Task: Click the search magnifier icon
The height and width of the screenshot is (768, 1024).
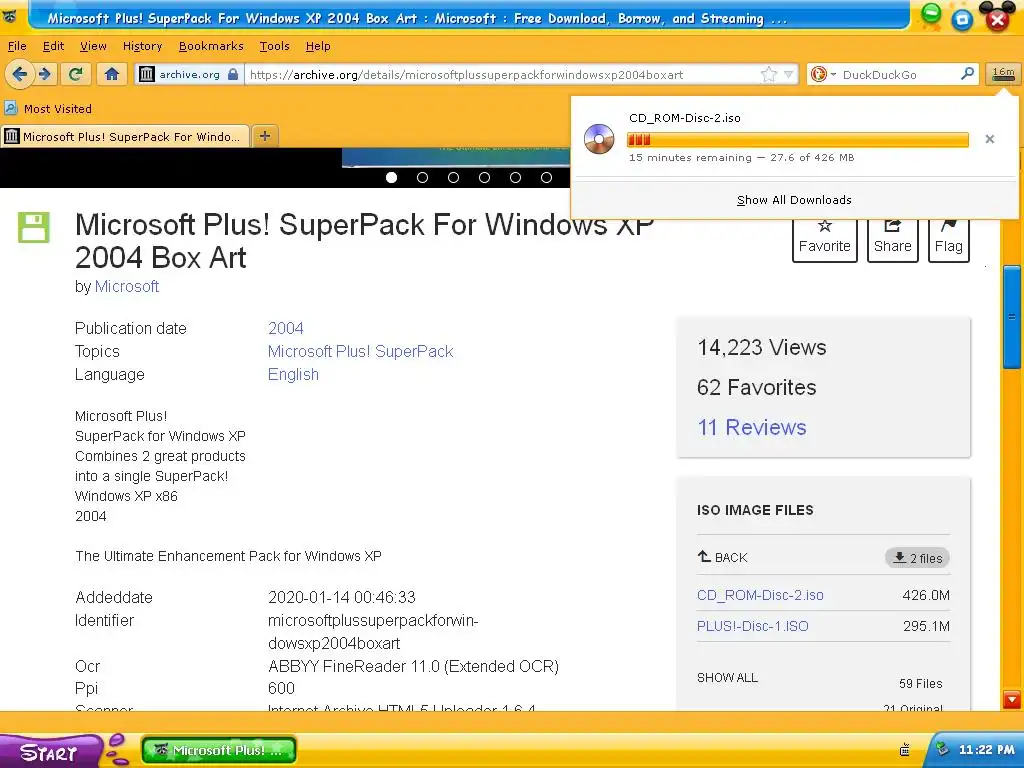Action: pyautogui.click(x=967, y=74)
